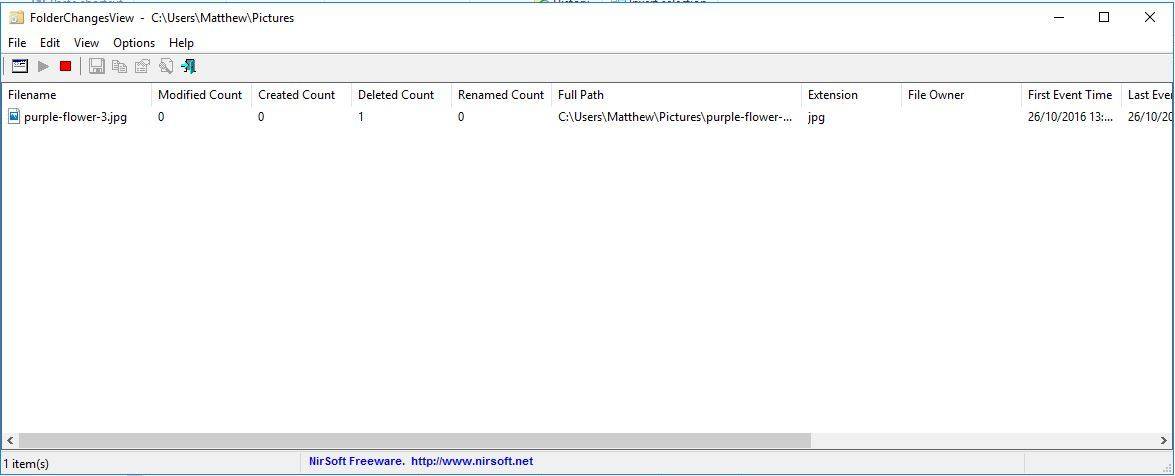Stop monitoring with the red square icon
Viewport: 1175px width, 476px height.
(65, 67)
